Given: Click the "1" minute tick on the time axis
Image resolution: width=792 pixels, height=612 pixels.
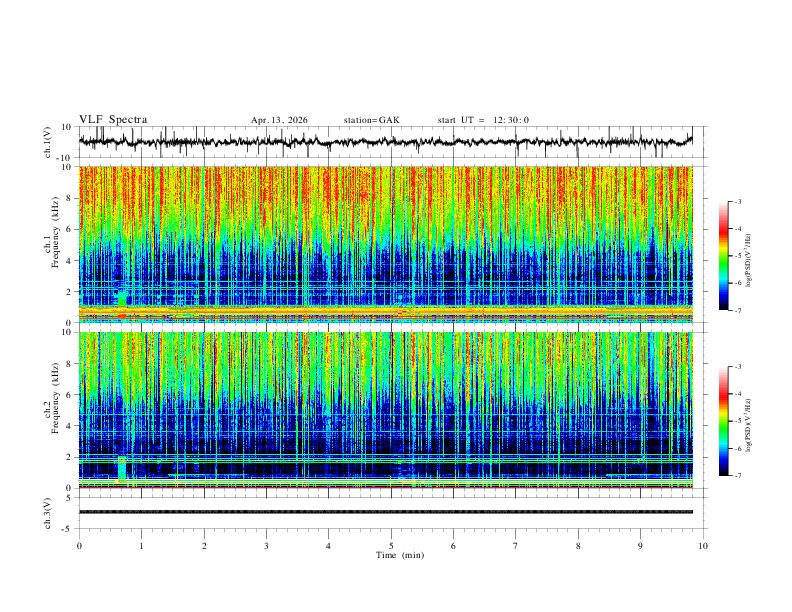Looking at the screenshot, I should (141, 546).
